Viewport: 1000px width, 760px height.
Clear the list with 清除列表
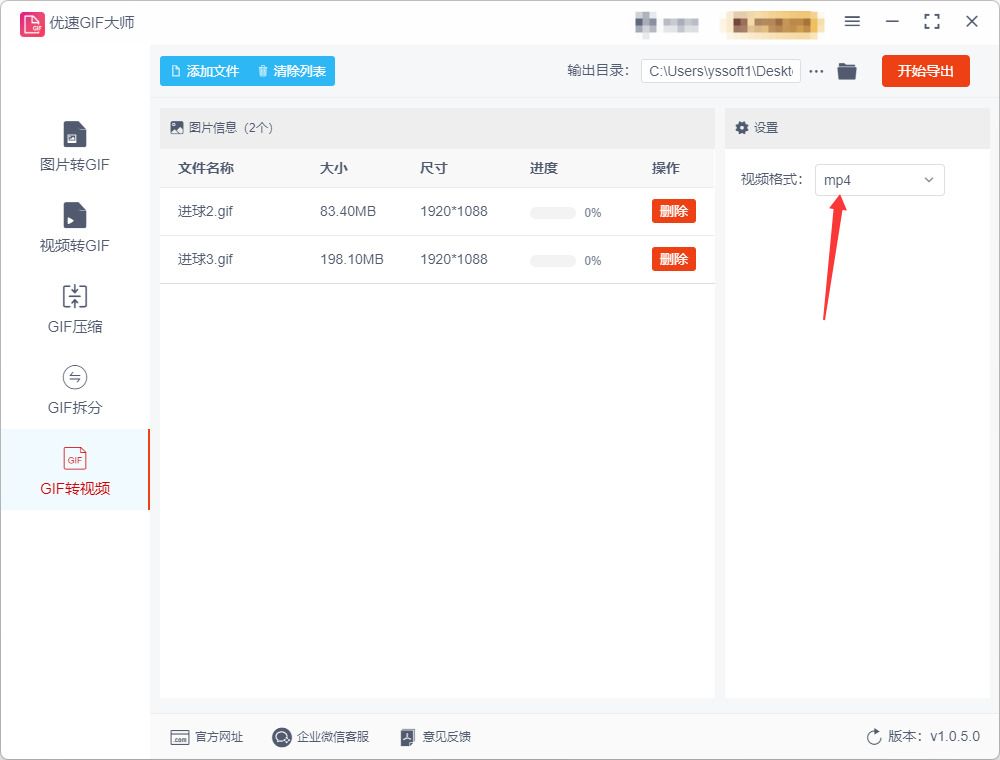(x=292, y=71)
